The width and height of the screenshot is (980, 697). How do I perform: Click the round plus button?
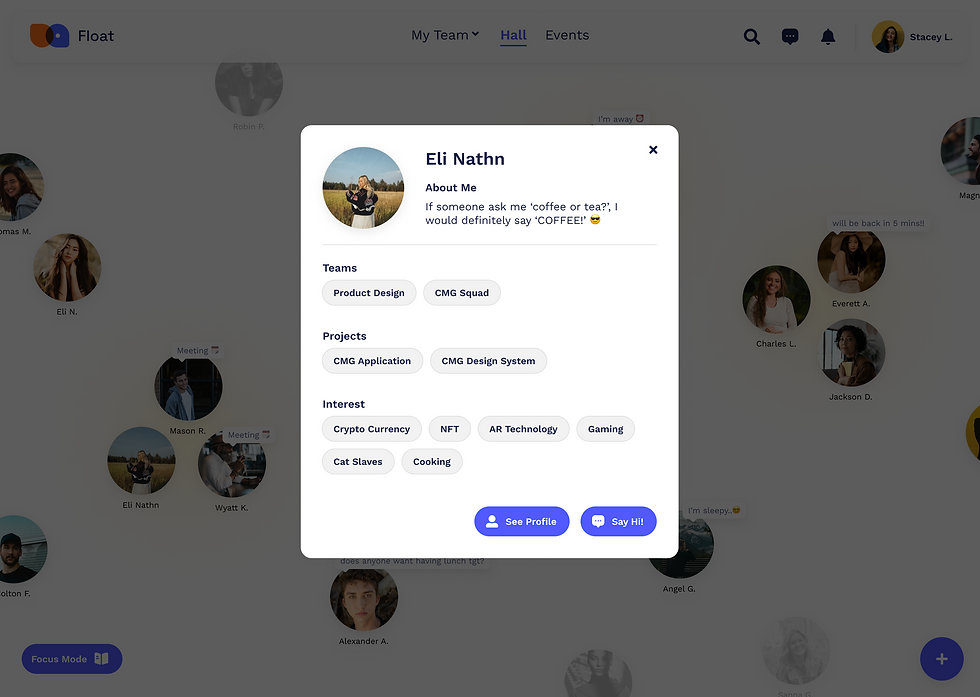pyautogui.click(x=941, y=659)
